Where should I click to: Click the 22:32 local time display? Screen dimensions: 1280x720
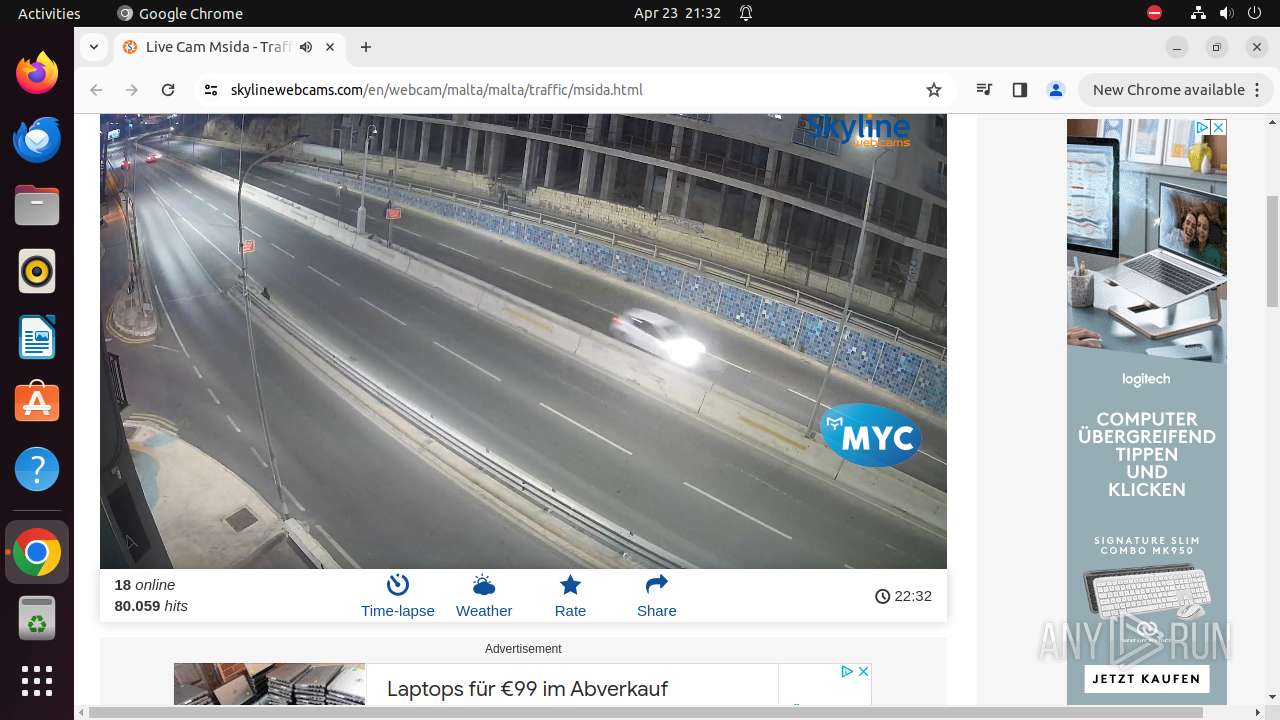tap(903, 596)
